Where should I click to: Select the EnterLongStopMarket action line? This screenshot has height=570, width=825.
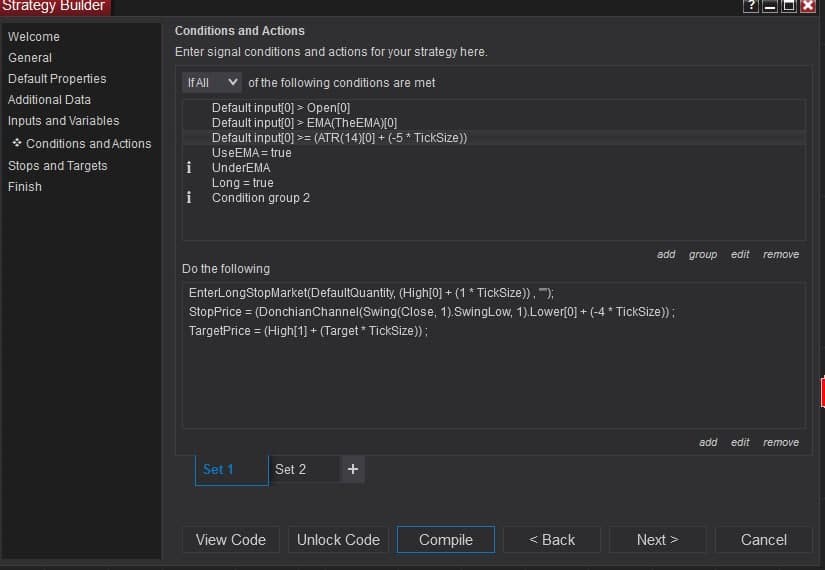coord(370,293)
